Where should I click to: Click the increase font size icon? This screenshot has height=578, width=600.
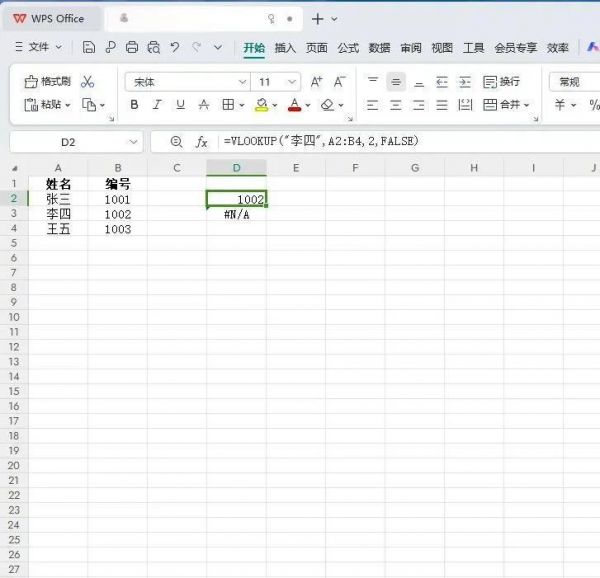tap(317, 82)
